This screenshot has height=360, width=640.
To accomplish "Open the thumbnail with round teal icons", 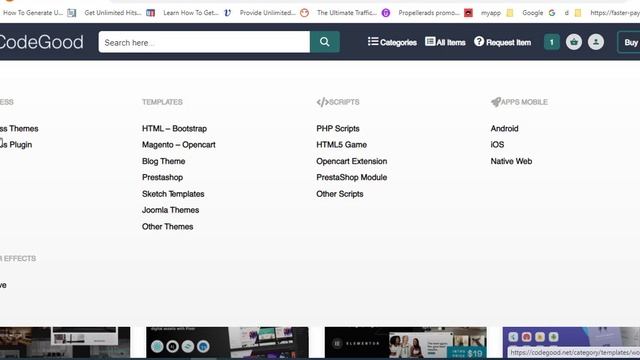I will click(227, 342).
